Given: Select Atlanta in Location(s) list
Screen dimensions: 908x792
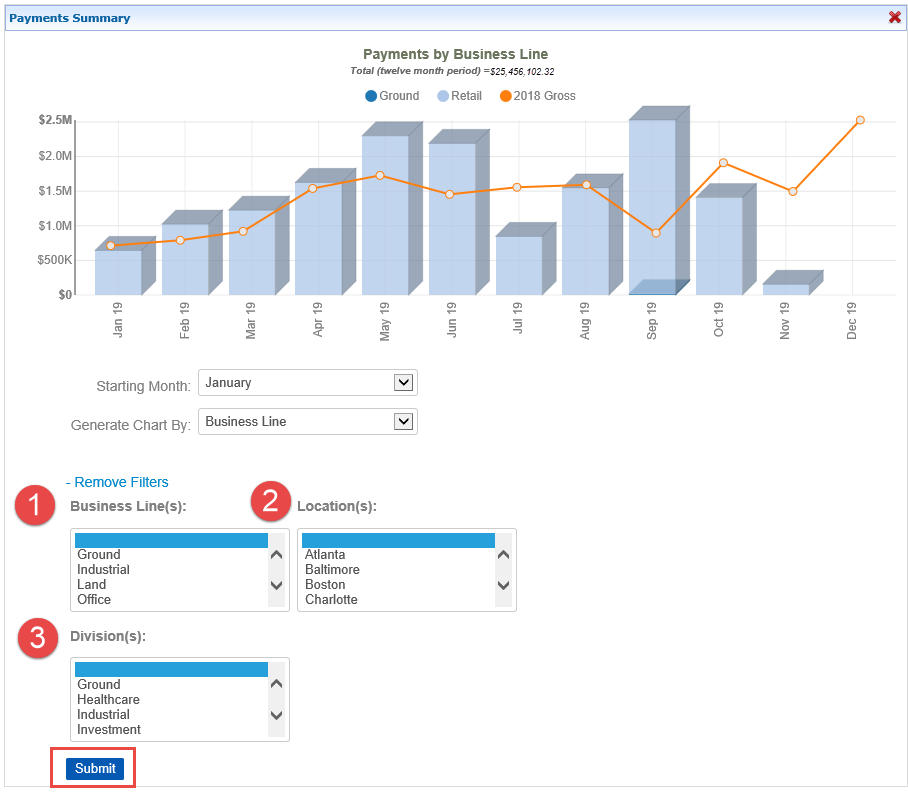Looking at the screenshot, I should pos(325,555).
